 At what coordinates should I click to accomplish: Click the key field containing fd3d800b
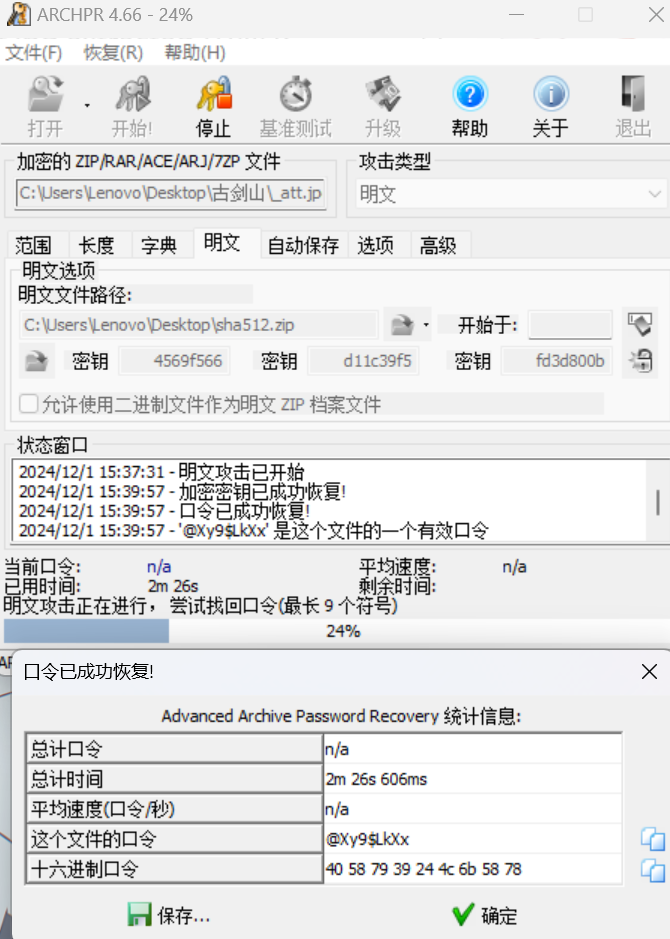[x=557, y=361]
